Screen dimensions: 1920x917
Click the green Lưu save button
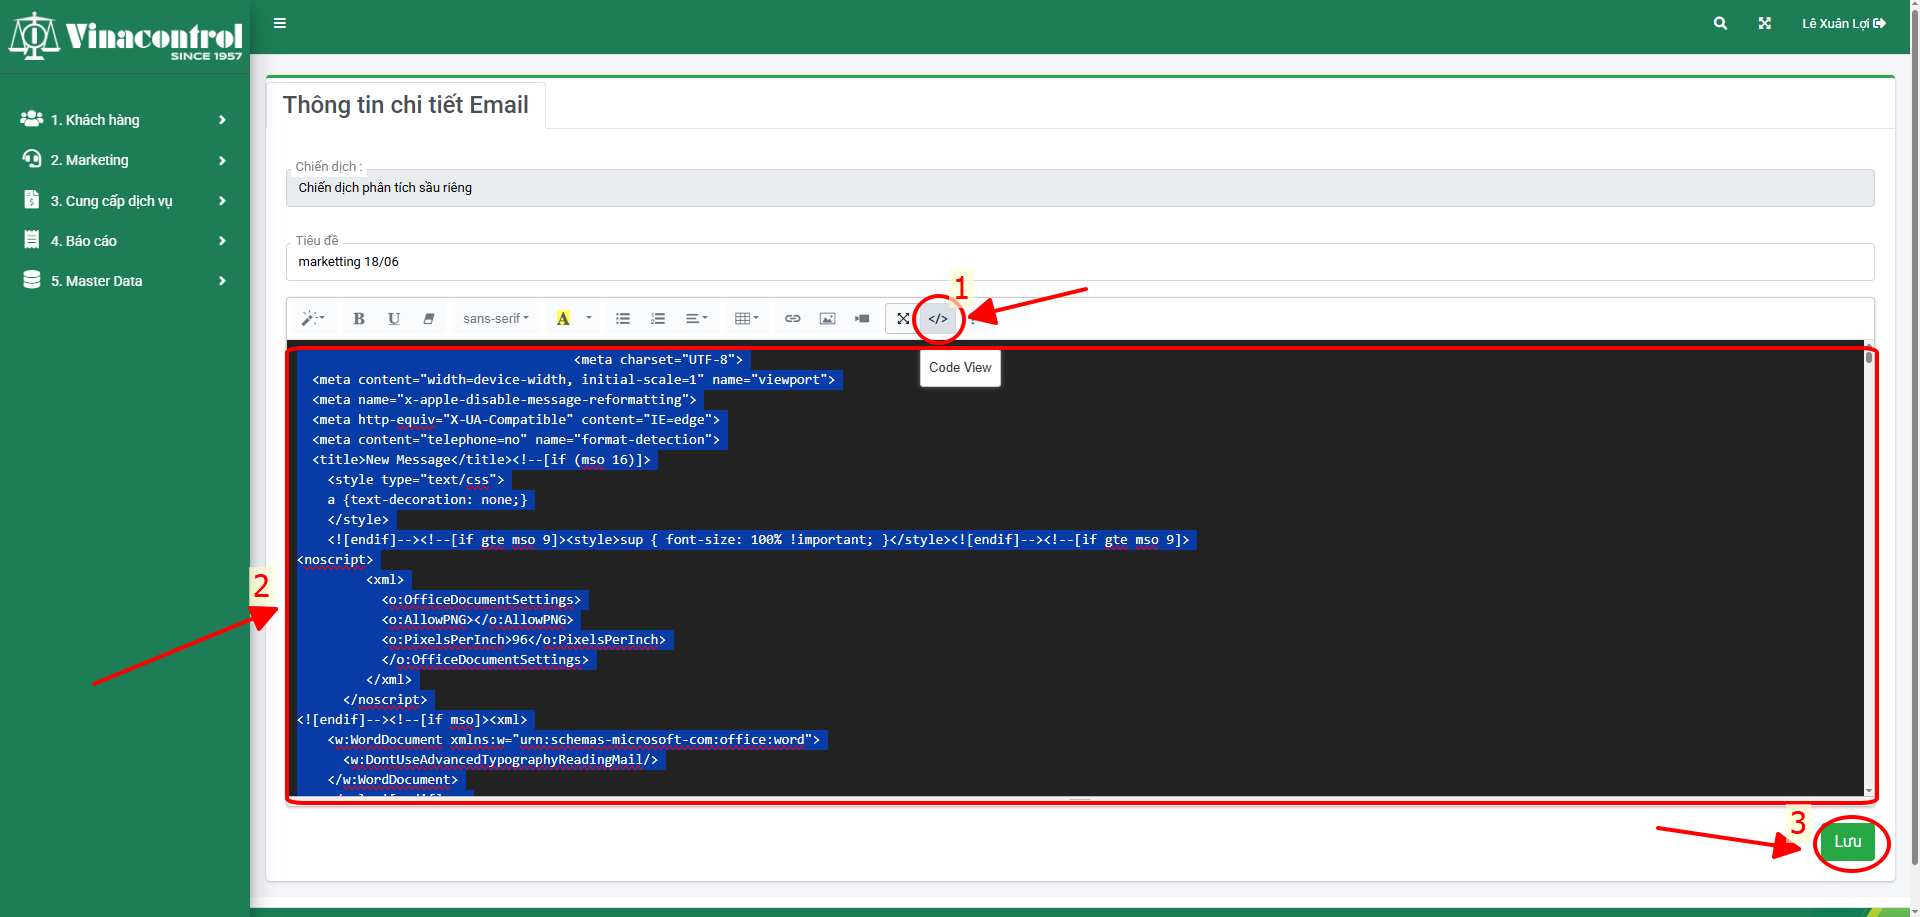[x=1848, y=842]
